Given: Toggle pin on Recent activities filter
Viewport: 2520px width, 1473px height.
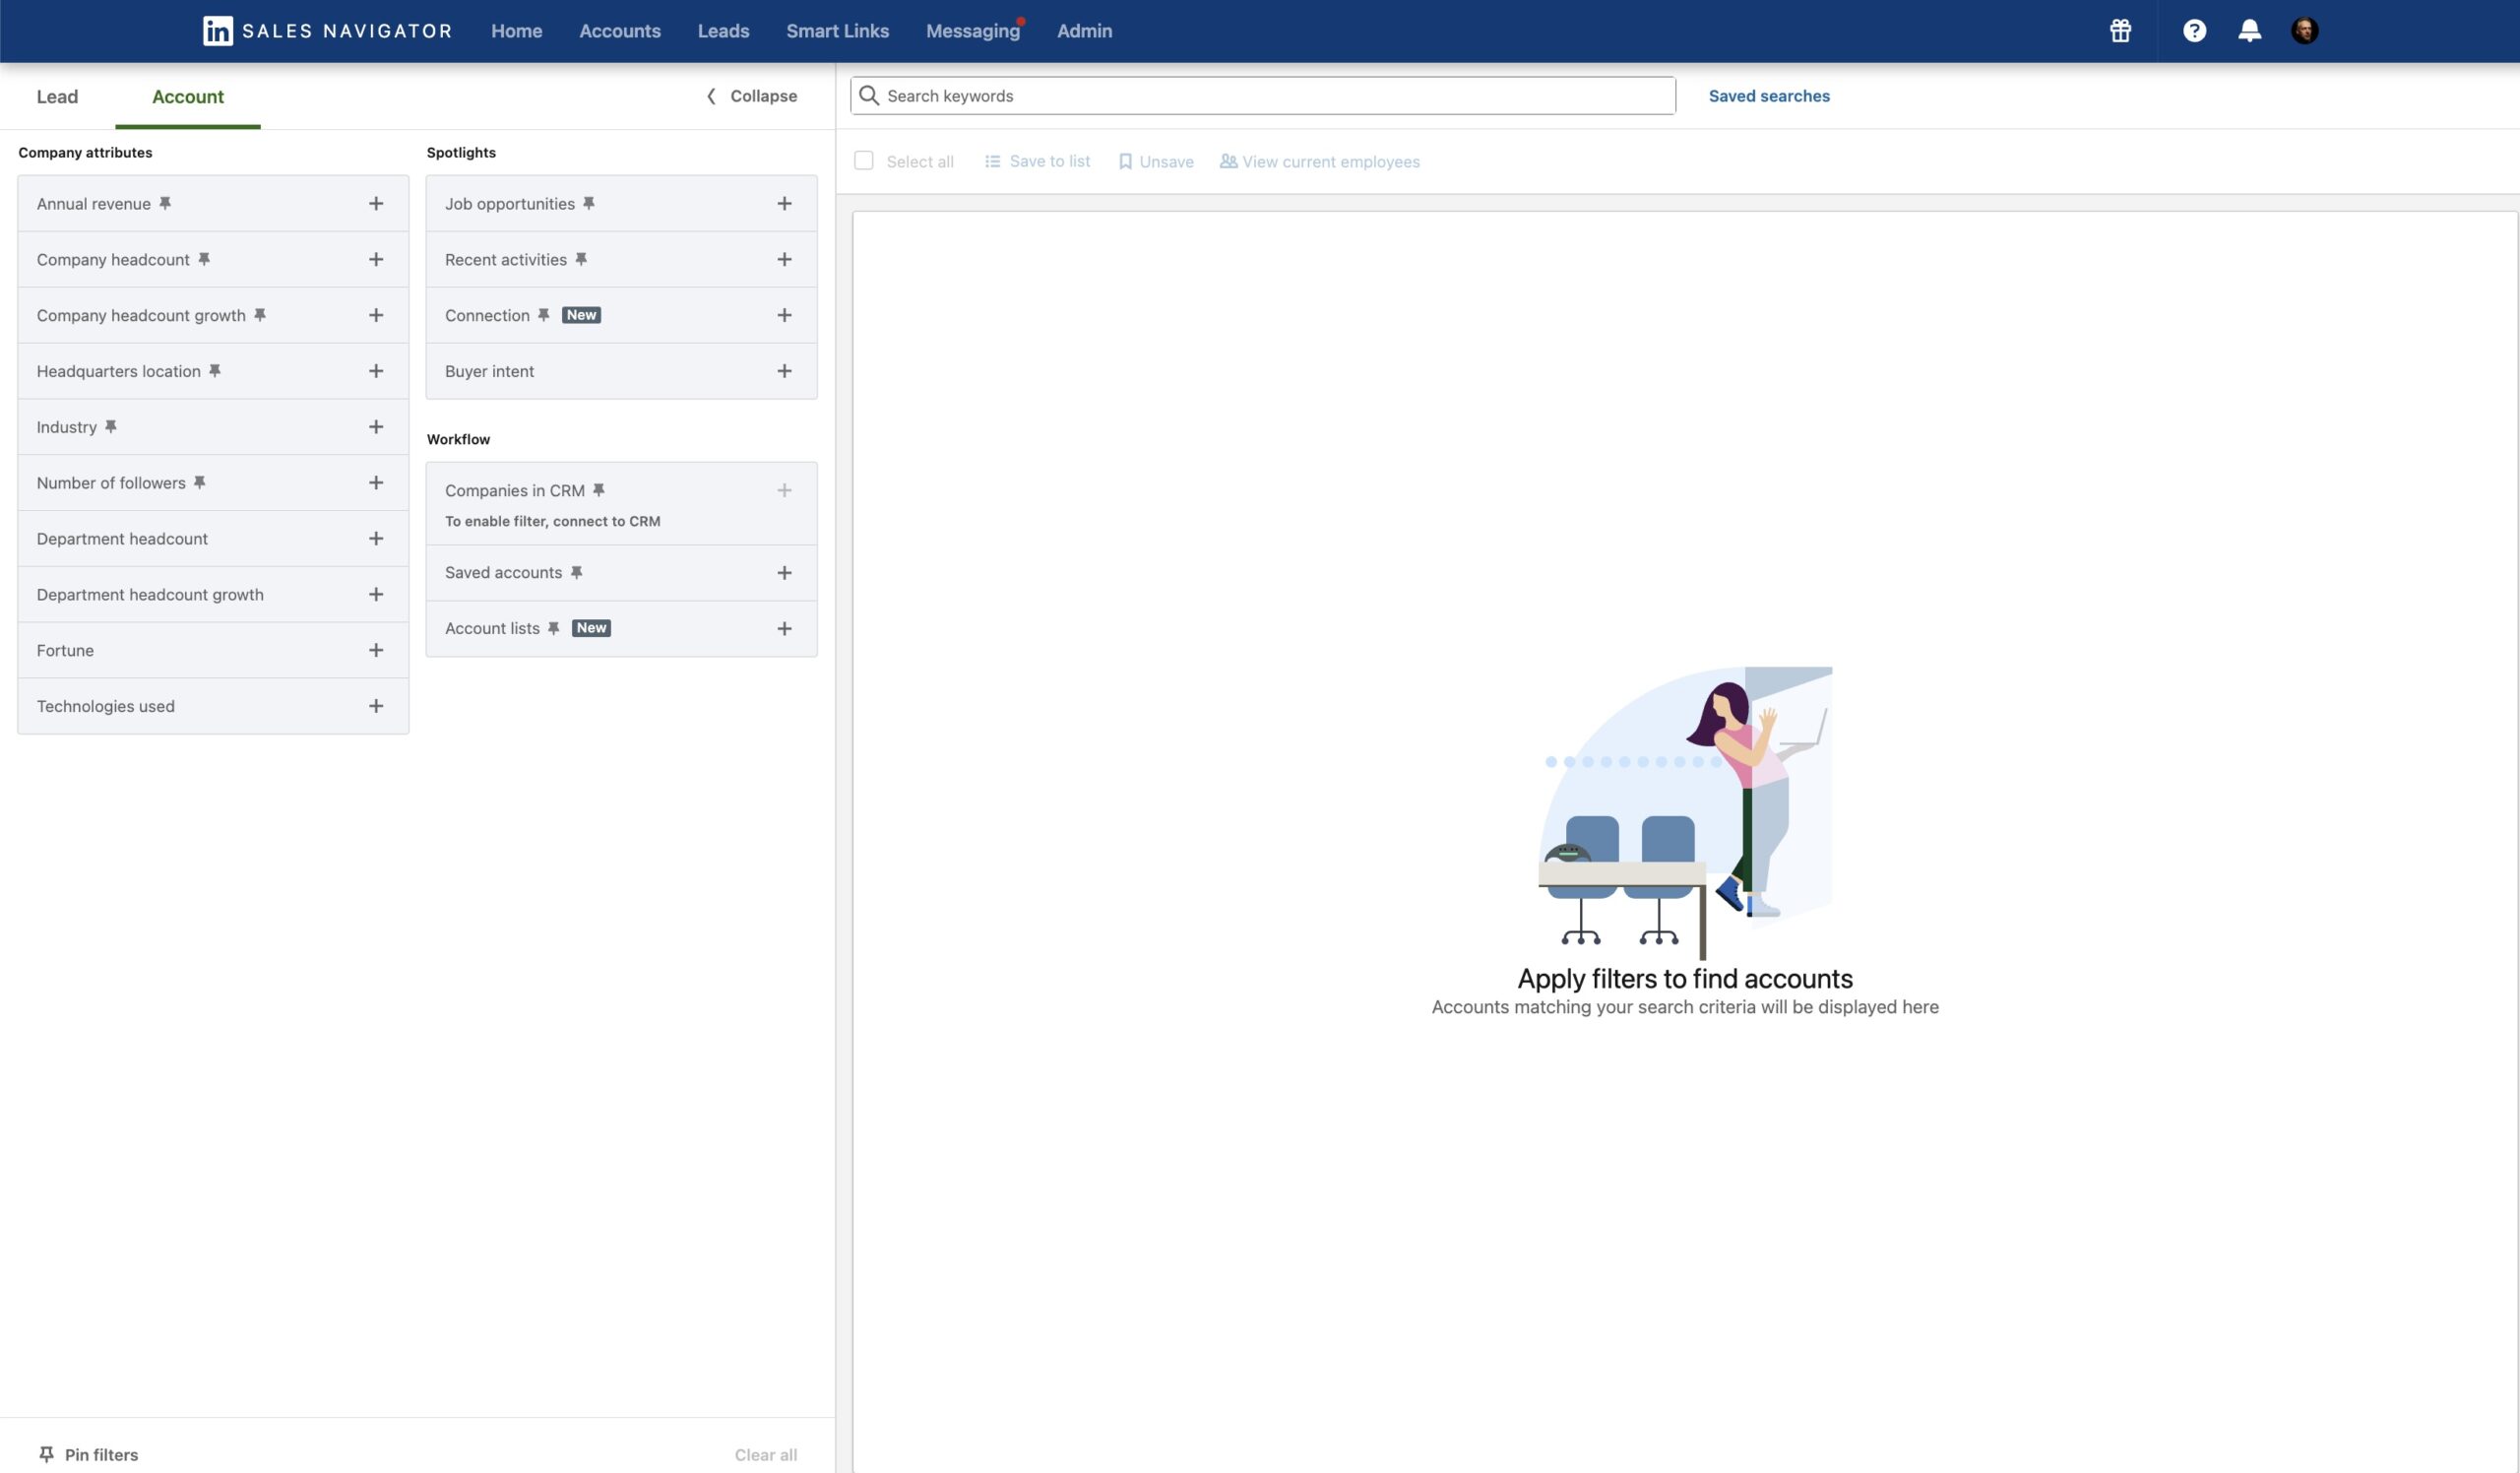Looking at the screenshot, I should (x=581, y=259).
